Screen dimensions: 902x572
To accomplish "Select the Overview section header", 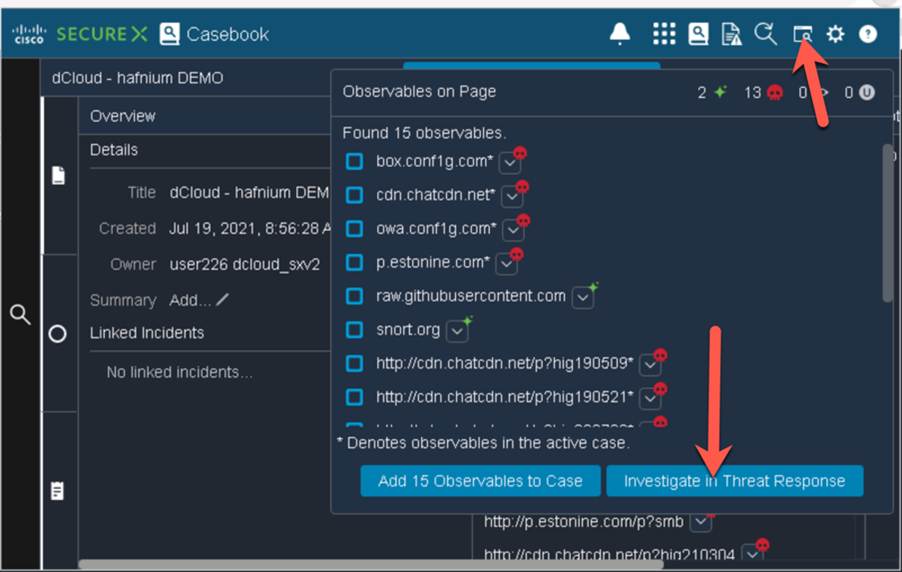I will (x=123, y=116).
